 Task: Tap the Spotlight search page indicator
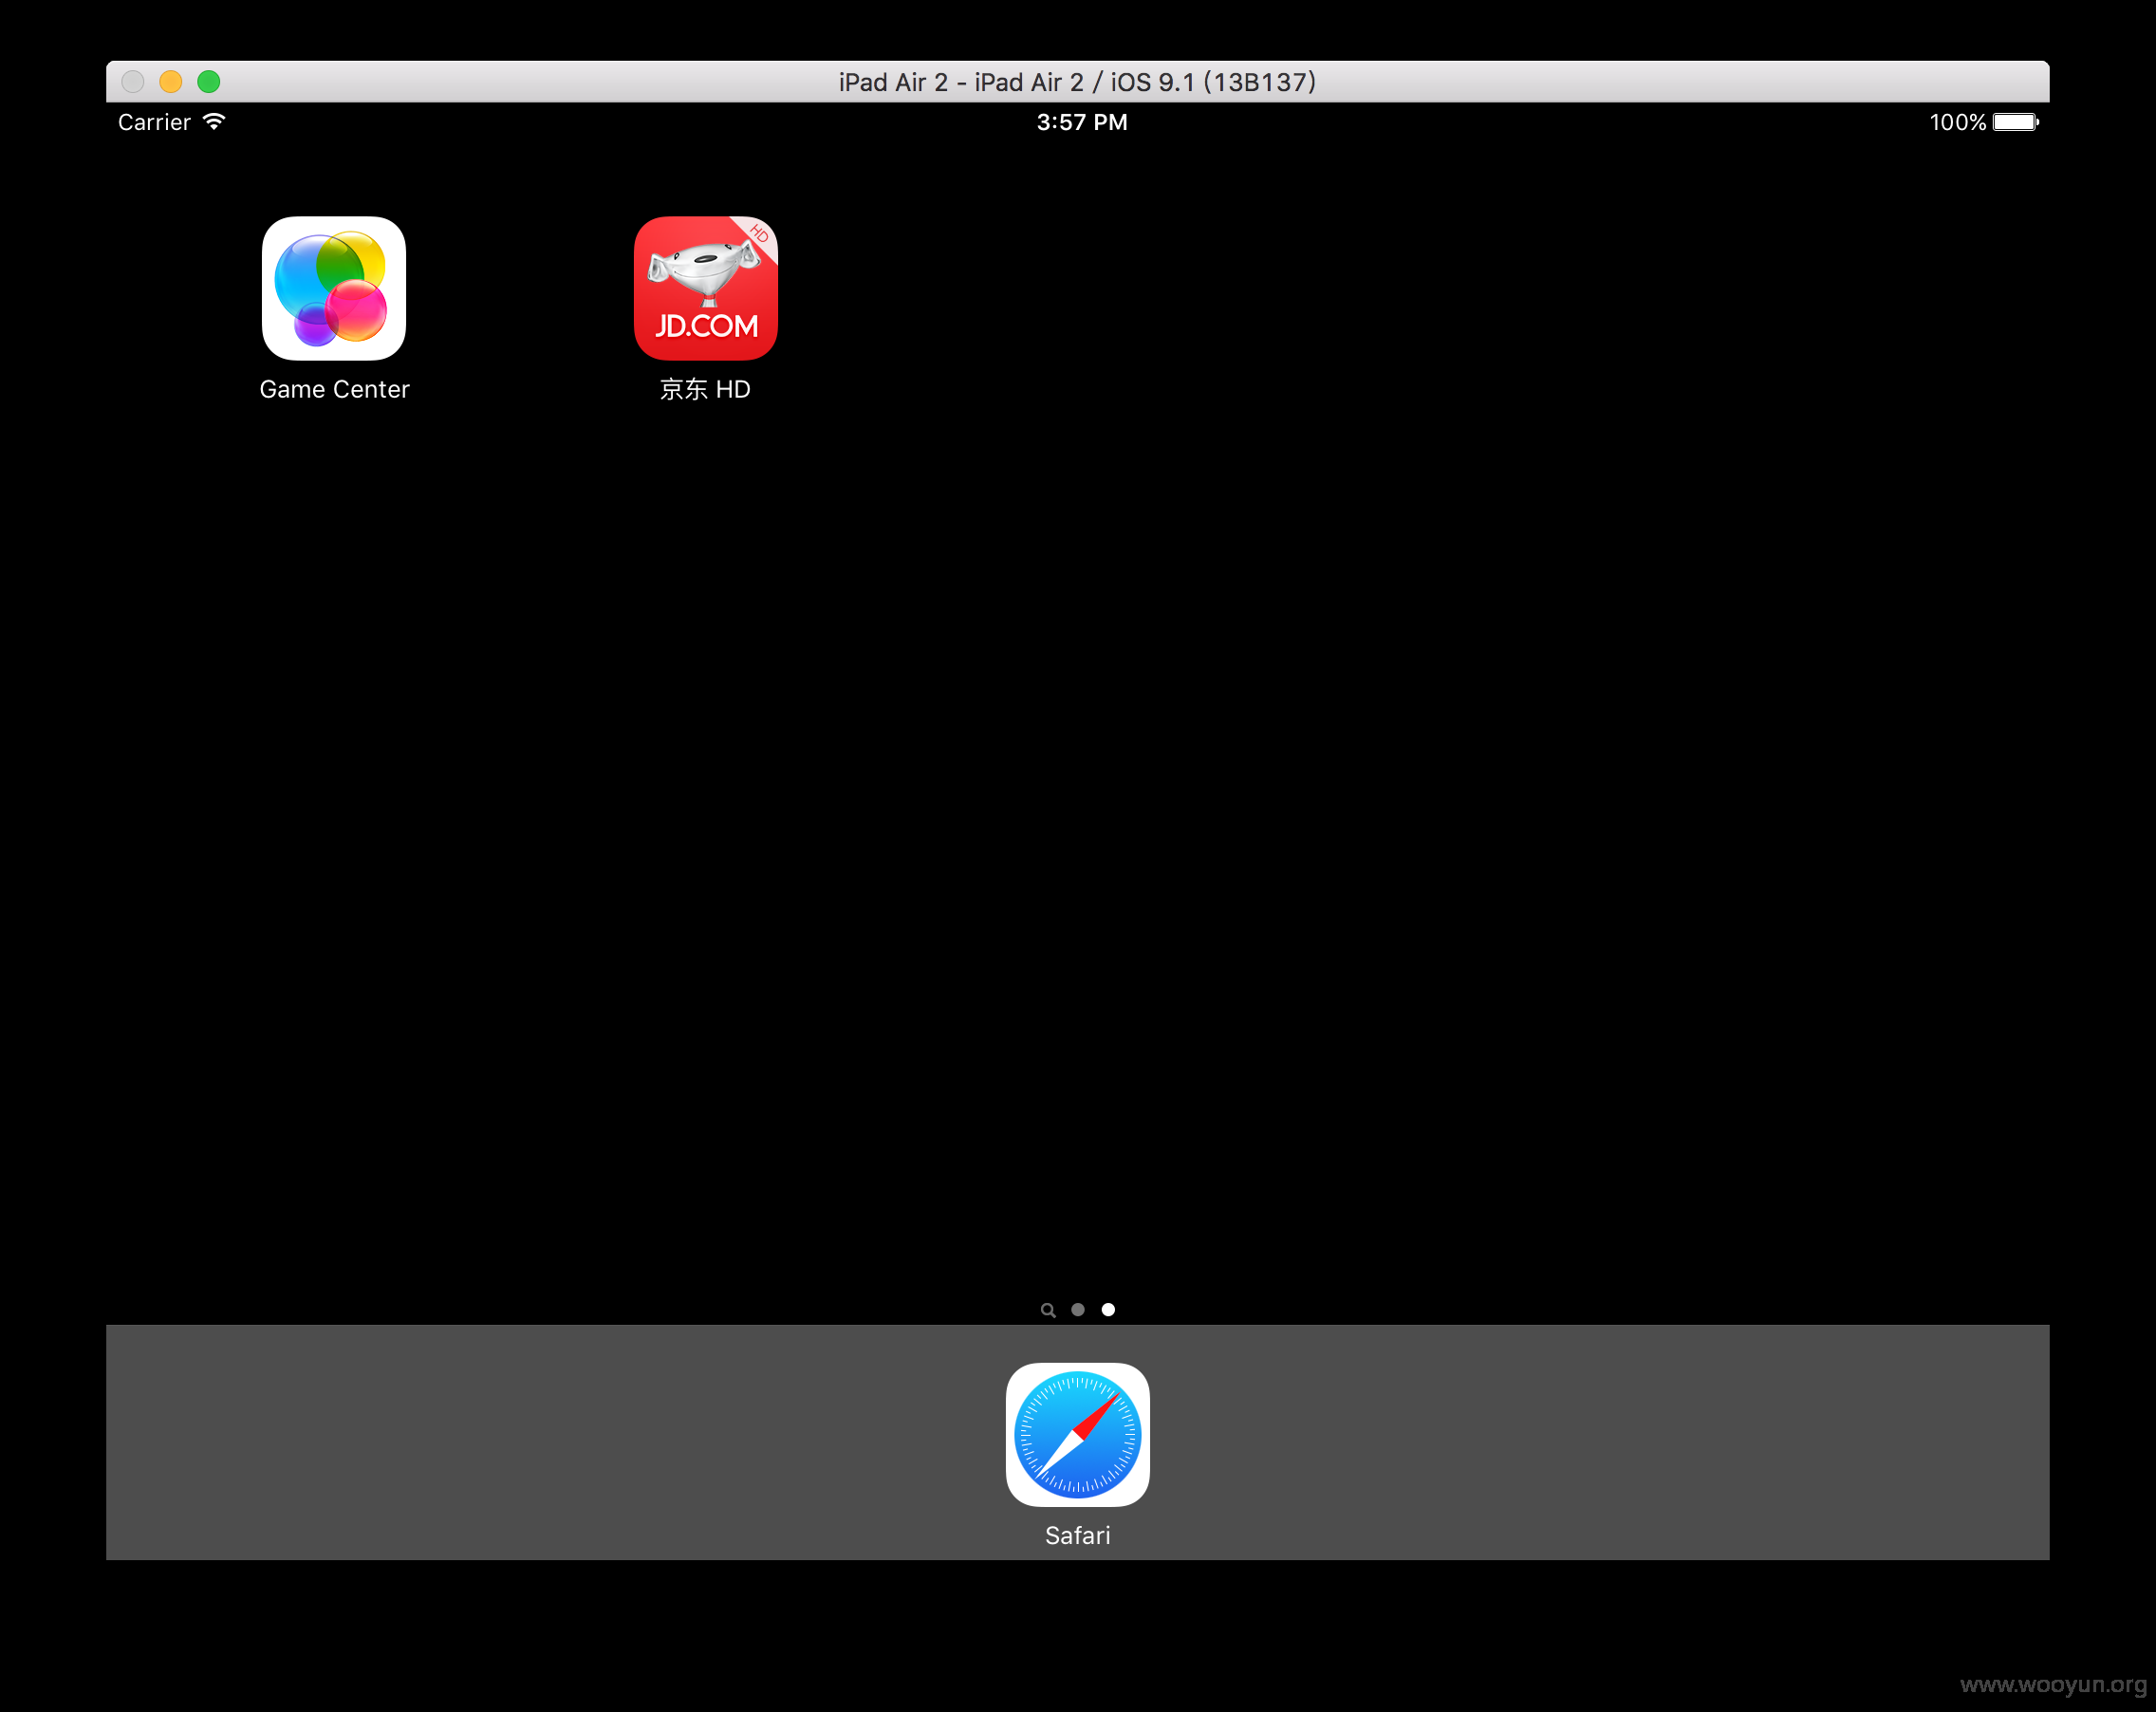tap(1048, 1310)
